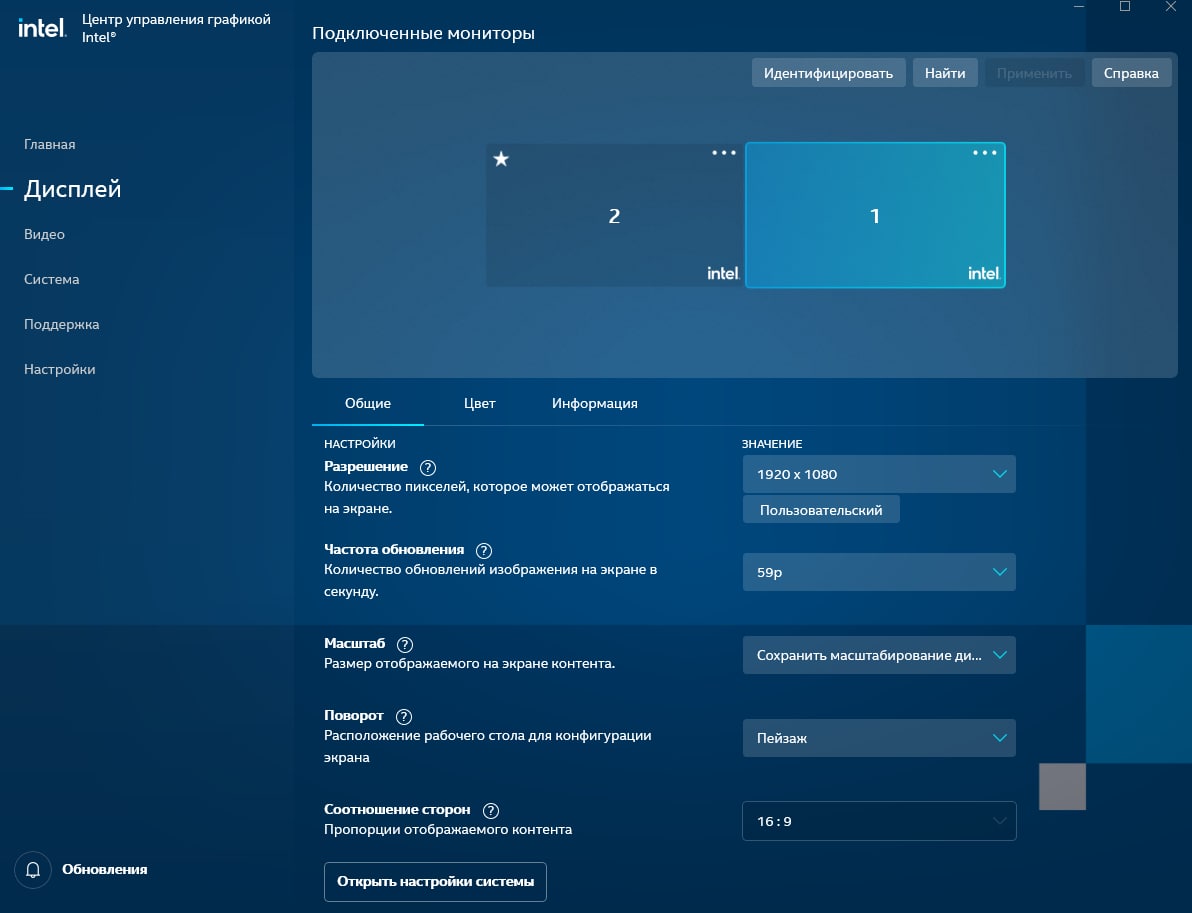Show help for Частота обновления
Viewport: 1192px width, 913px height.
pyautogui.click(x=483, y=550)
